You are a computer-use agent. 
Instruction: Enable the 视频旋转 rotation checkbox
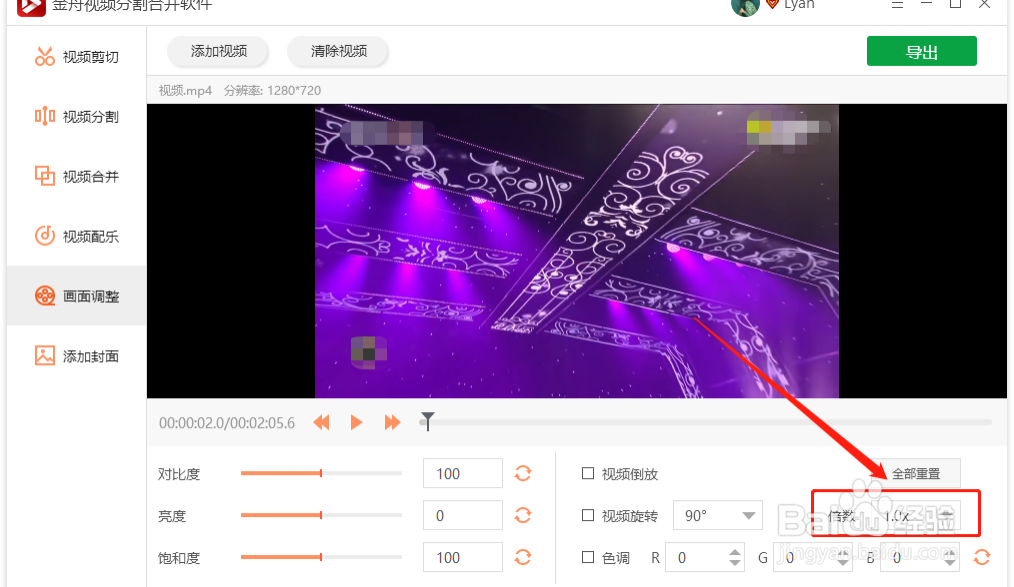tap(588, 515)
